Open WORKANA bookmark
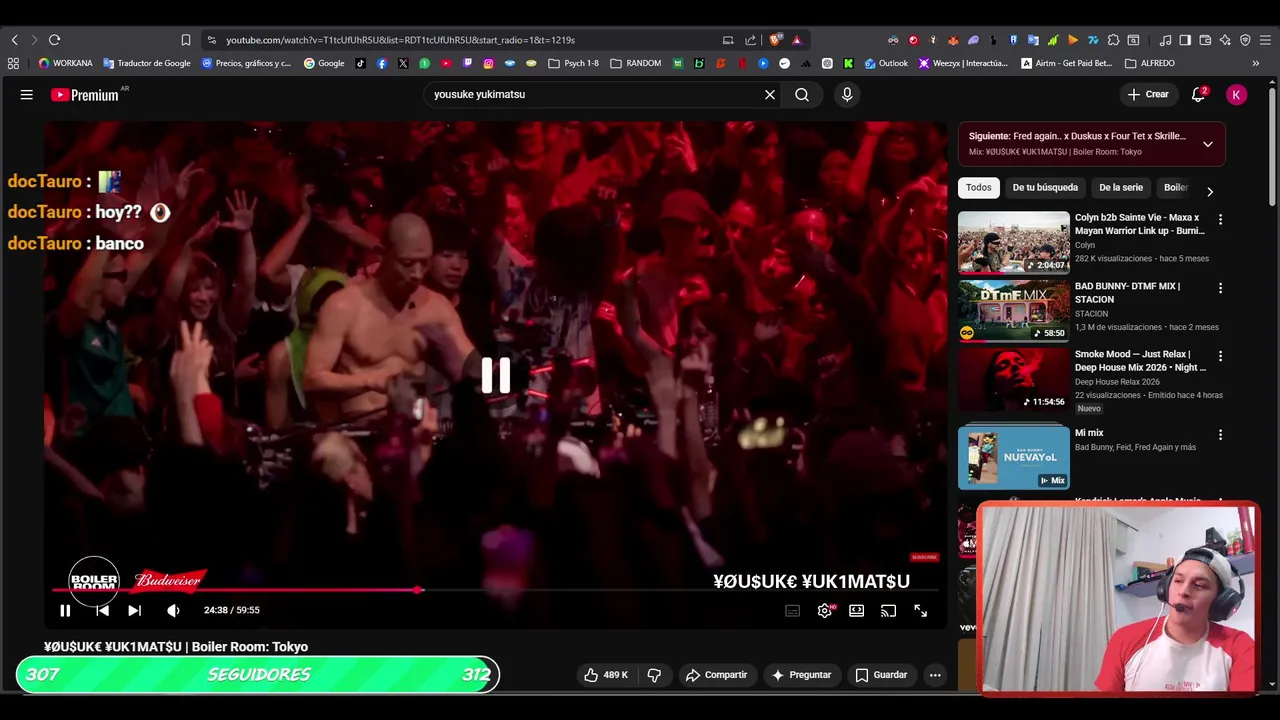This screenshot has width=1280, height=720. pyautogui.click(x=65, y=63)
